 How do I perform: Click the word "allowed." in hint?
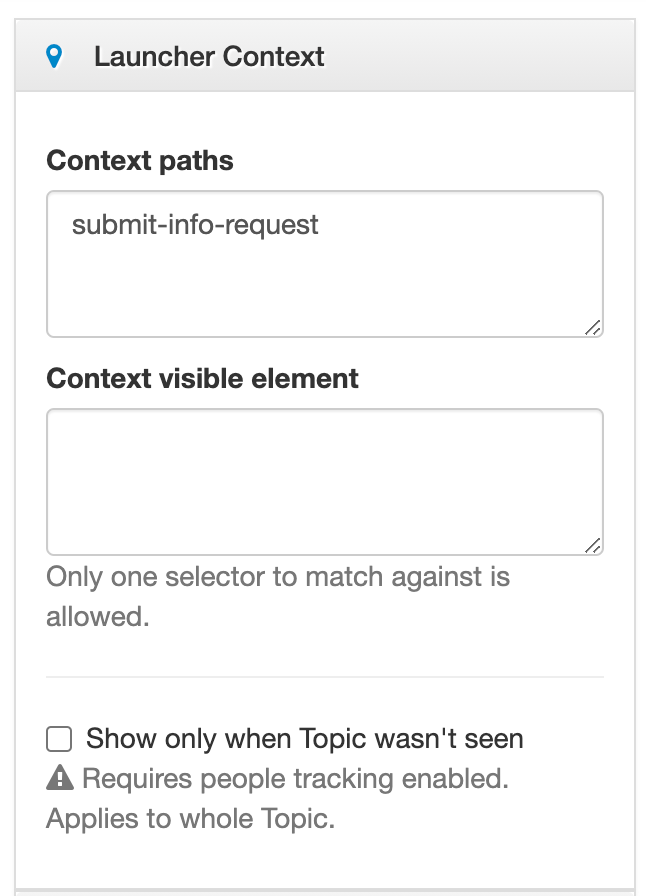98,617
